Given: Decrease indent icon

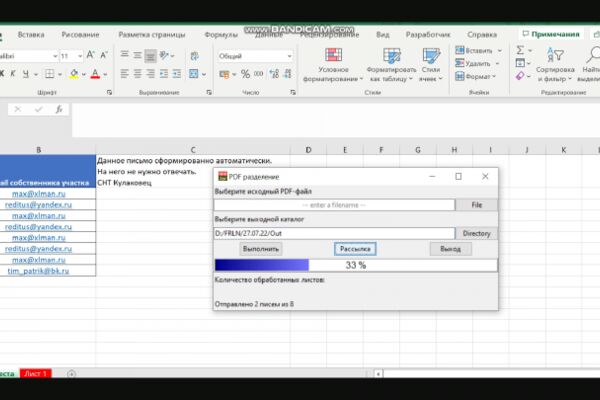Looking at the screenshot, I should tap(164, 73).
